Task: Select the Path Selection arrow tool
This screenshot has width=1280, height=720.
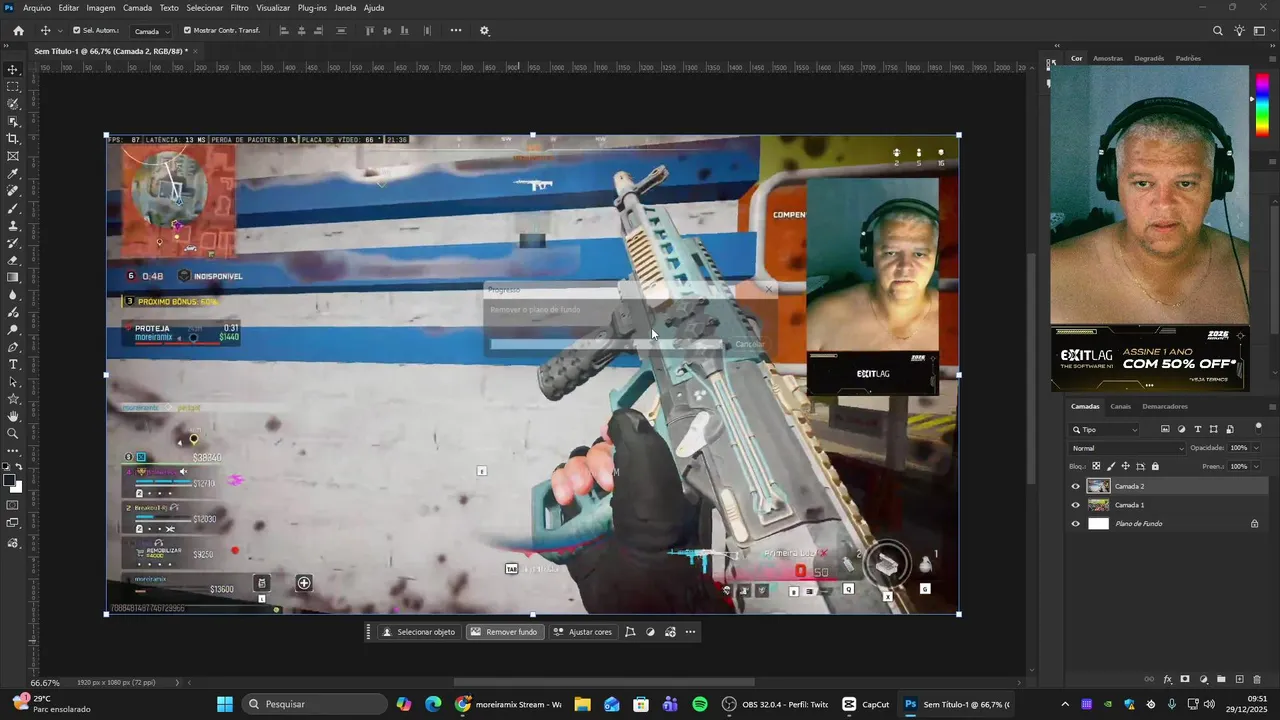Action: (13, 382)
